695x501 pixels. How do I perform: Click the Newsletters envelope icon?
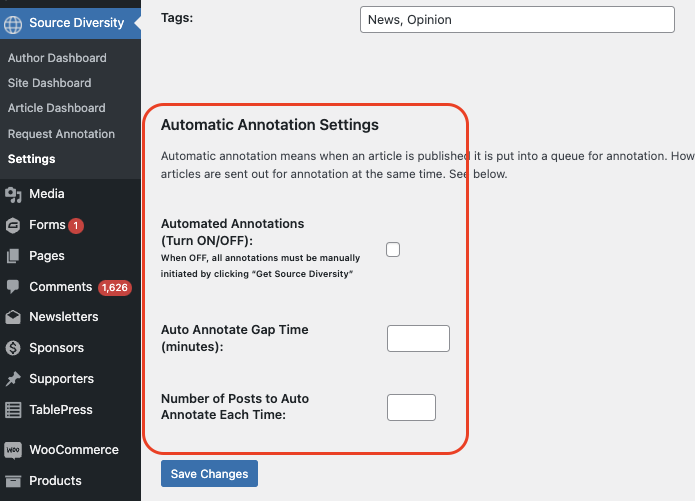(14, 317)
